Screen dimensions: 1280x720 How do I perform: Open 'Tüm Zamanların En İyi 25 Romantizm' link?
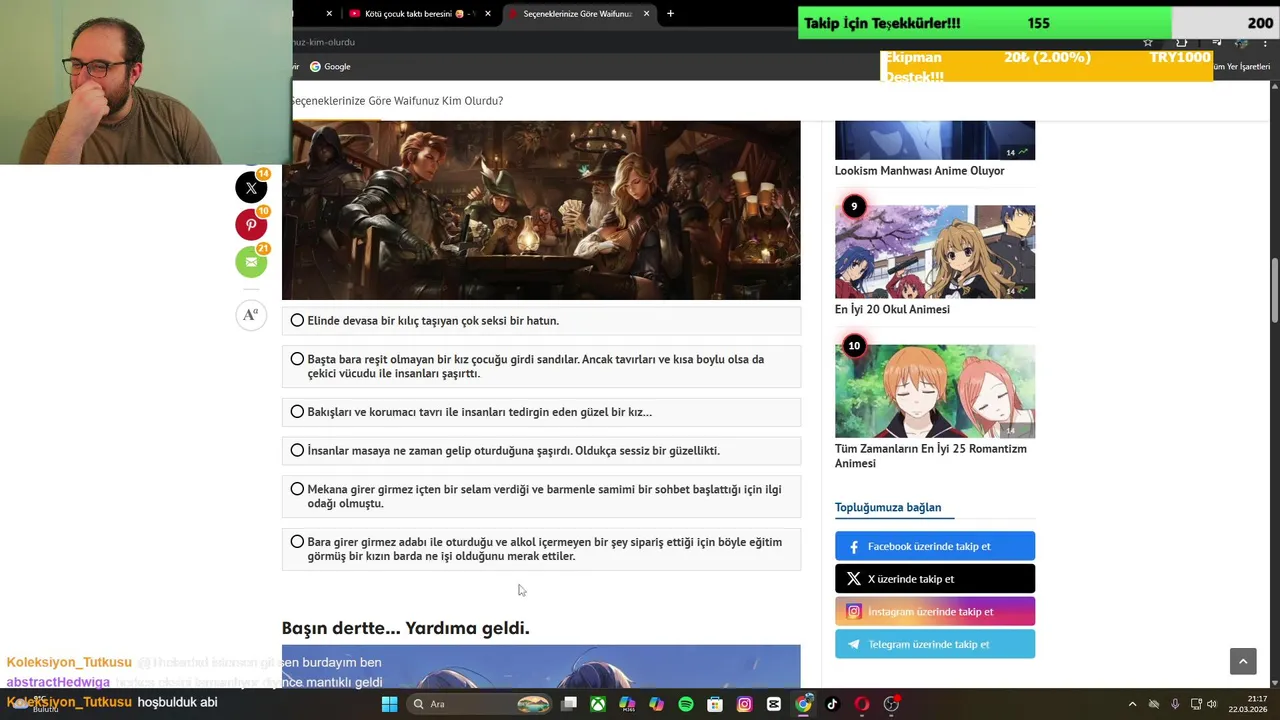930,456
